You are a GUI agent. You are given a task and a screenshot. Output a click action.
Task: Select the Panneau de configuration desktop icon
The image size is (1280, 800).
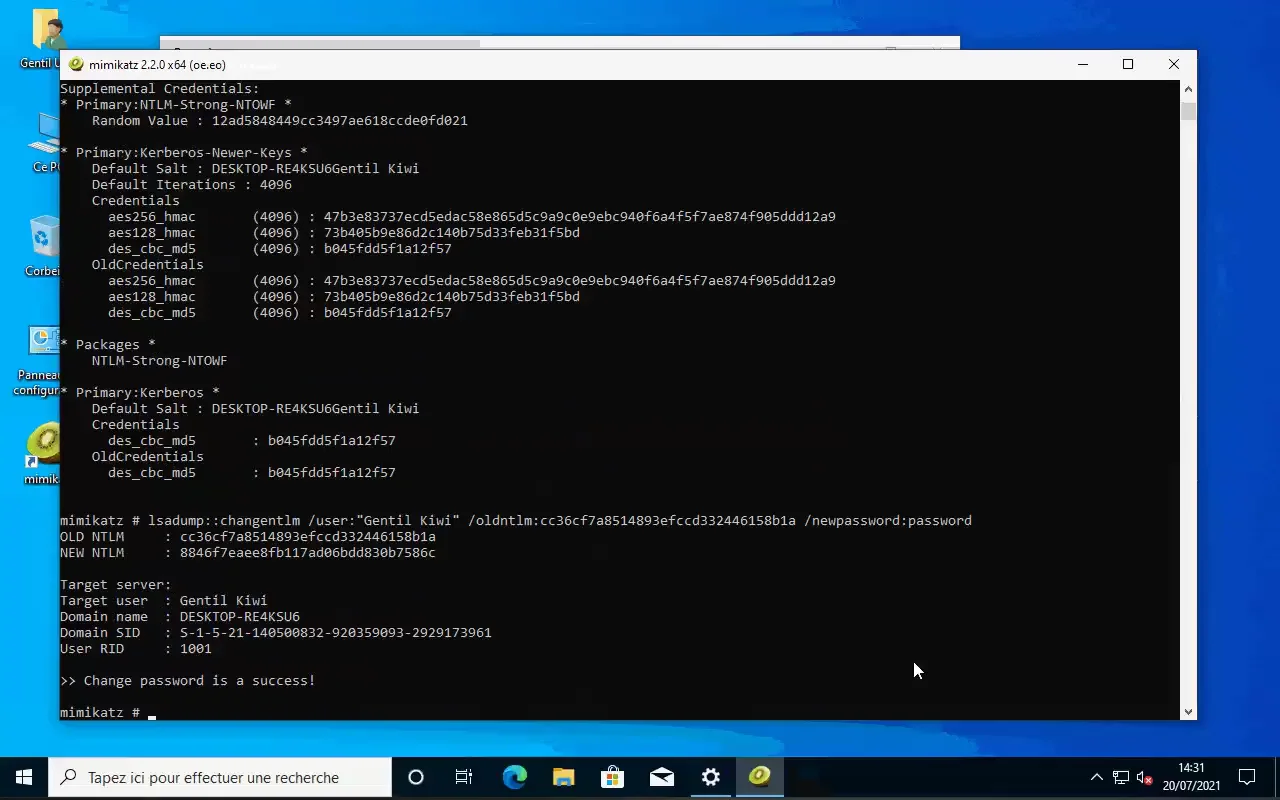pos(38,361)
